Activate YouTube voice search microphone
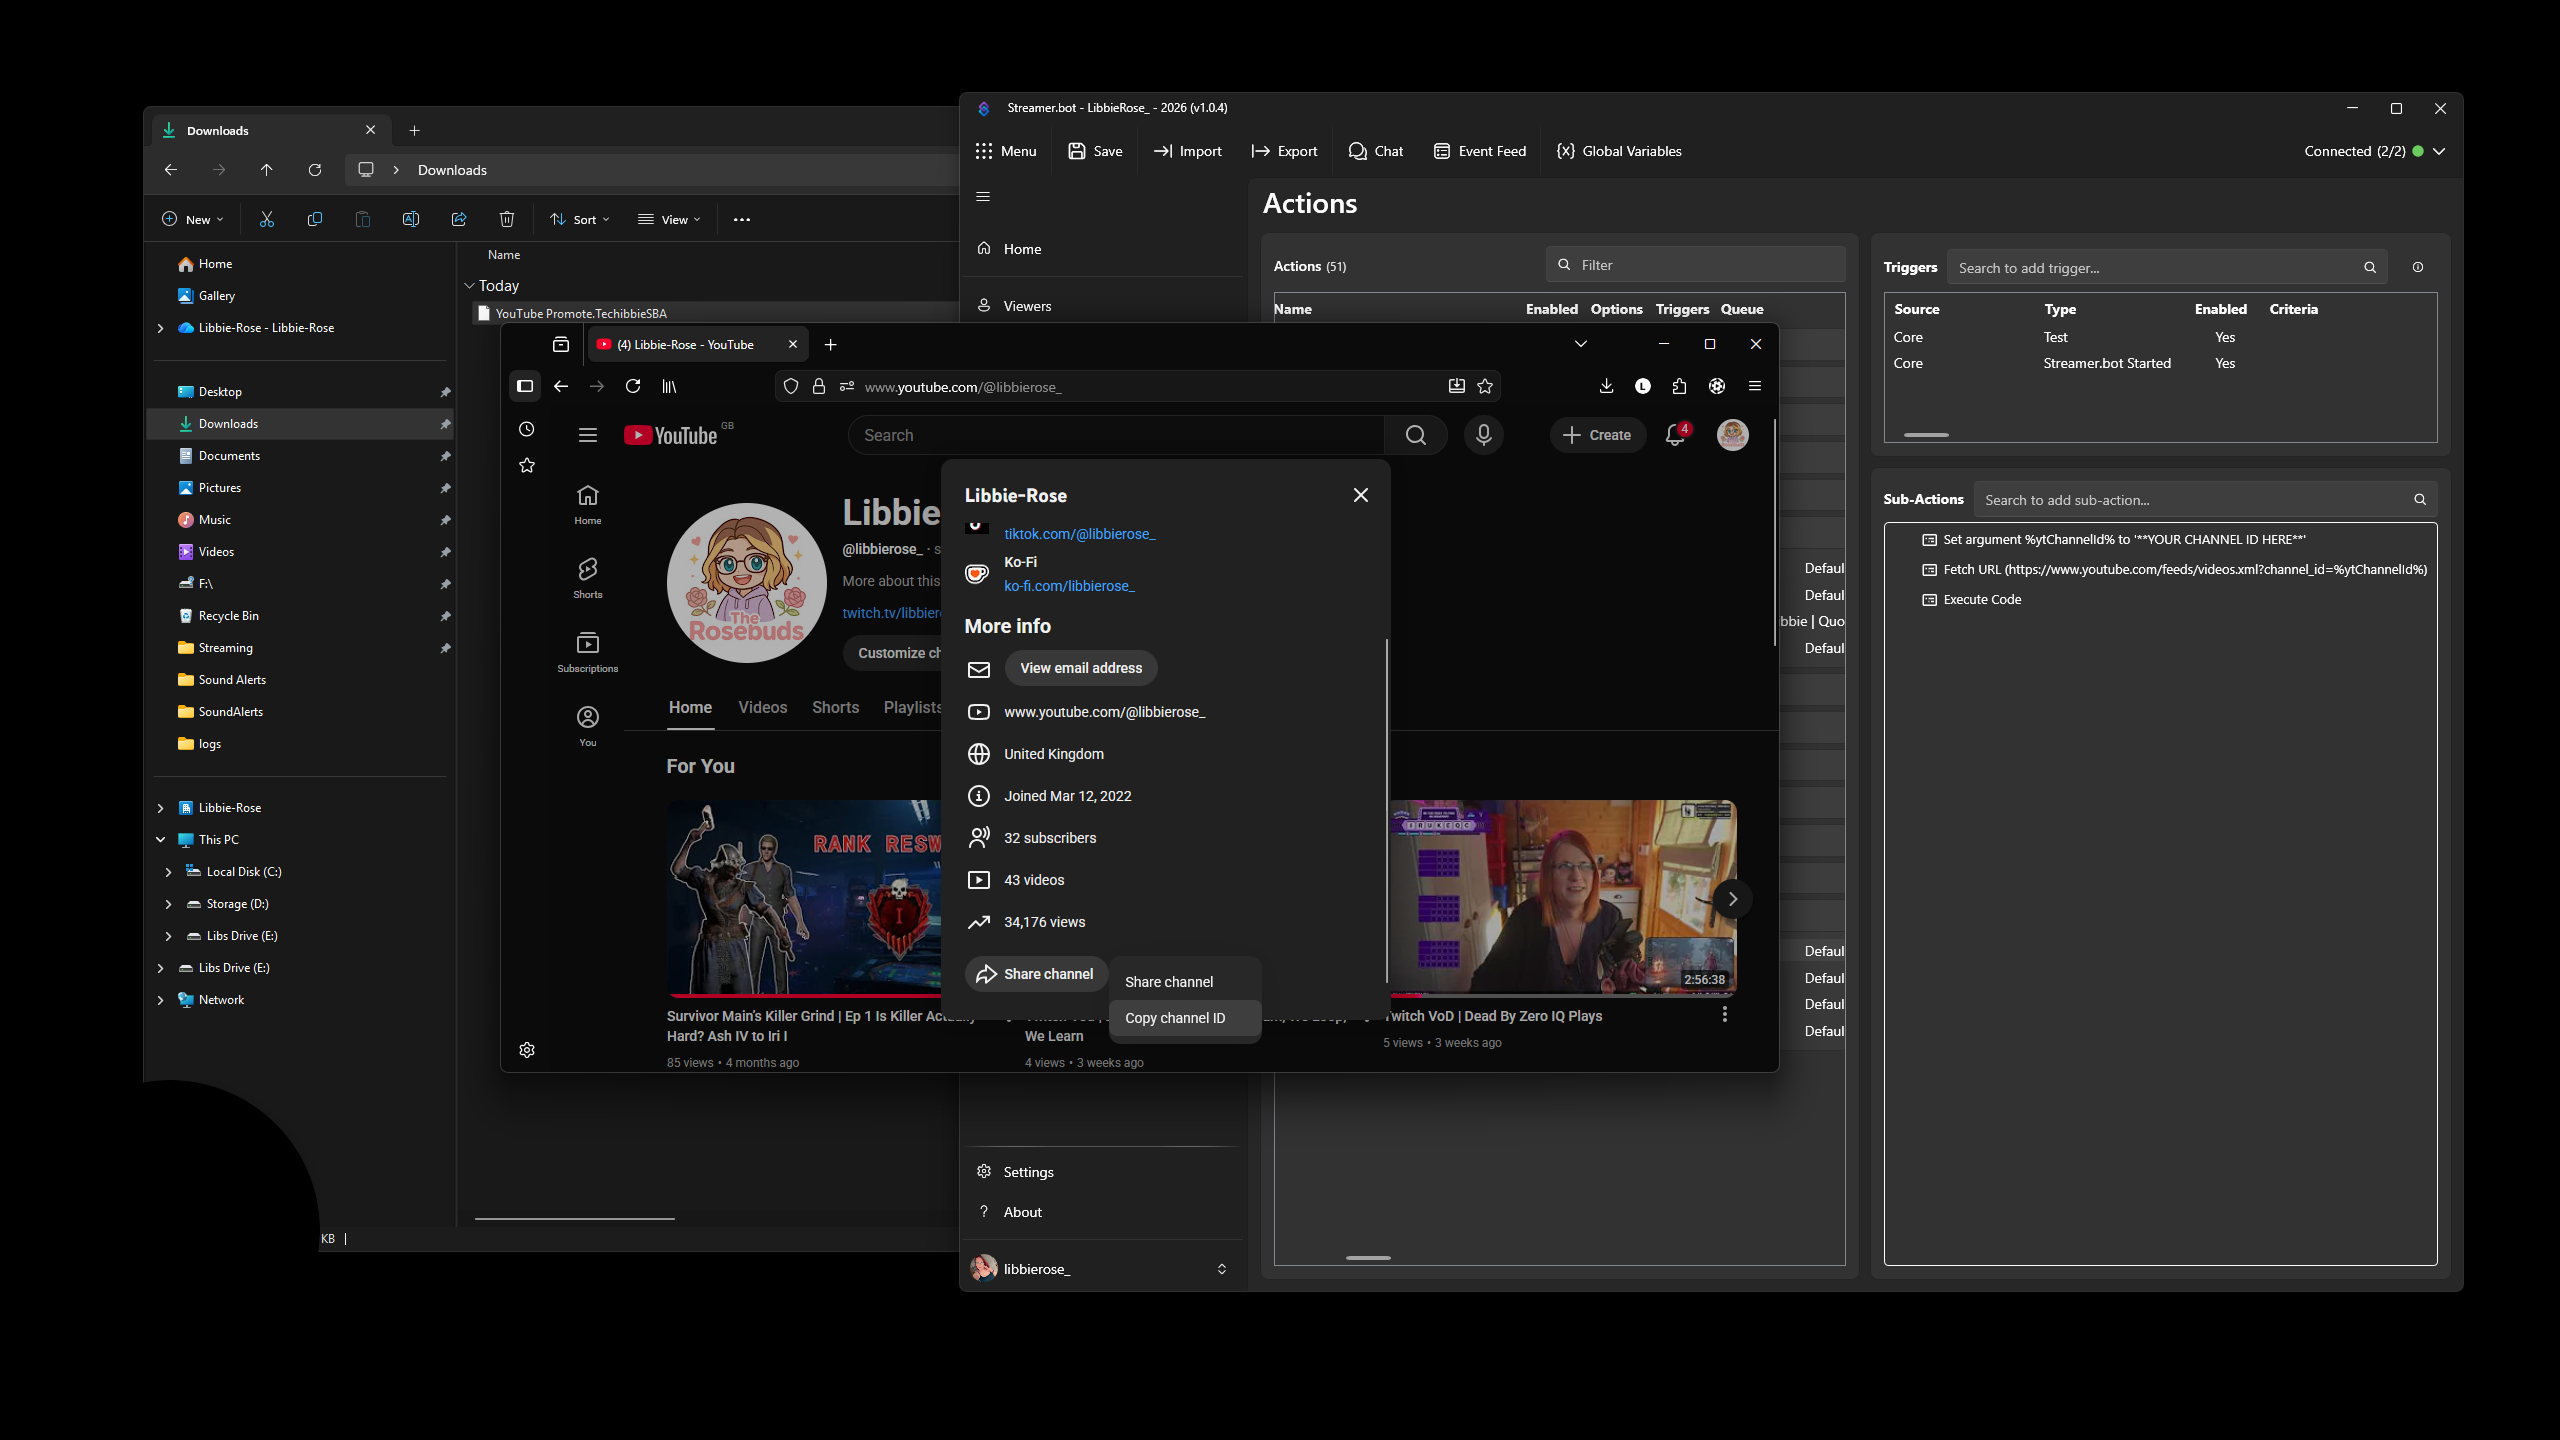Viewport: 2560px width, 1440px height. [x=1484, y=435]
